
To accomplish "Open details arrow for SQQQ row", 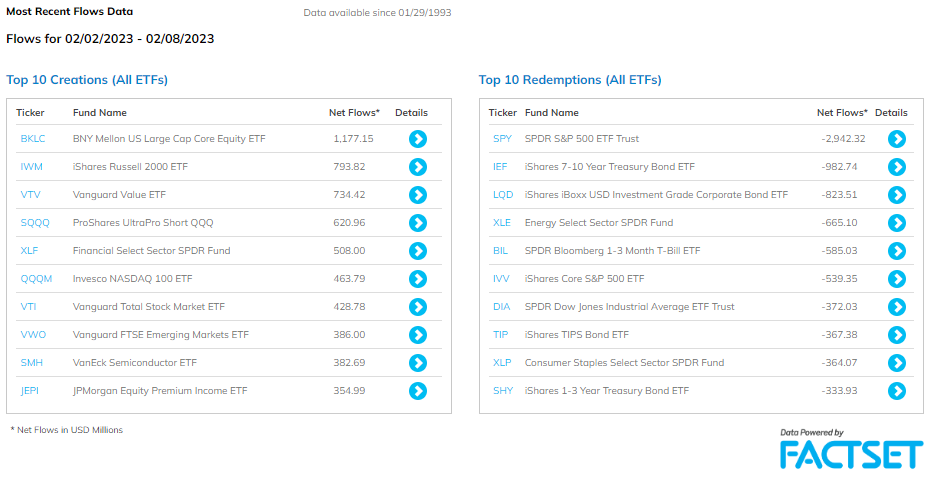I will (x=418, y=223).
